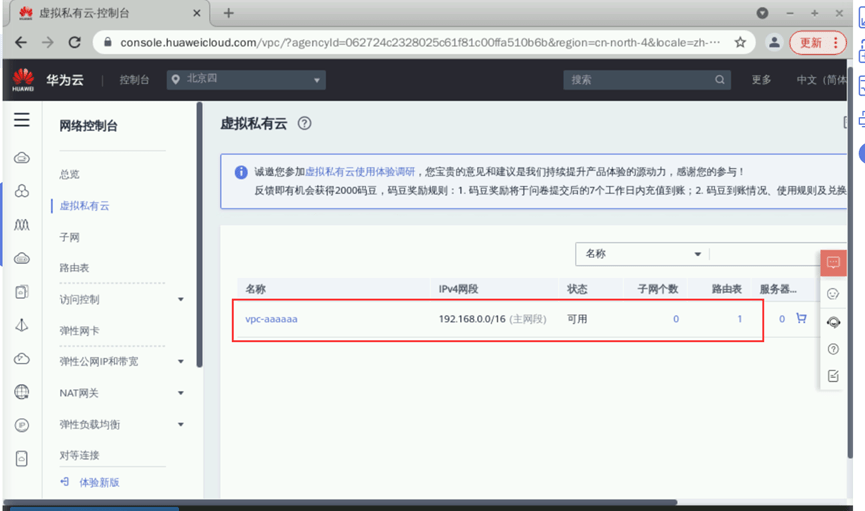Click the shopping cart icon in vpc-aaaaaa row
Viewport: 865px width, 511px height.
point(801,318)
